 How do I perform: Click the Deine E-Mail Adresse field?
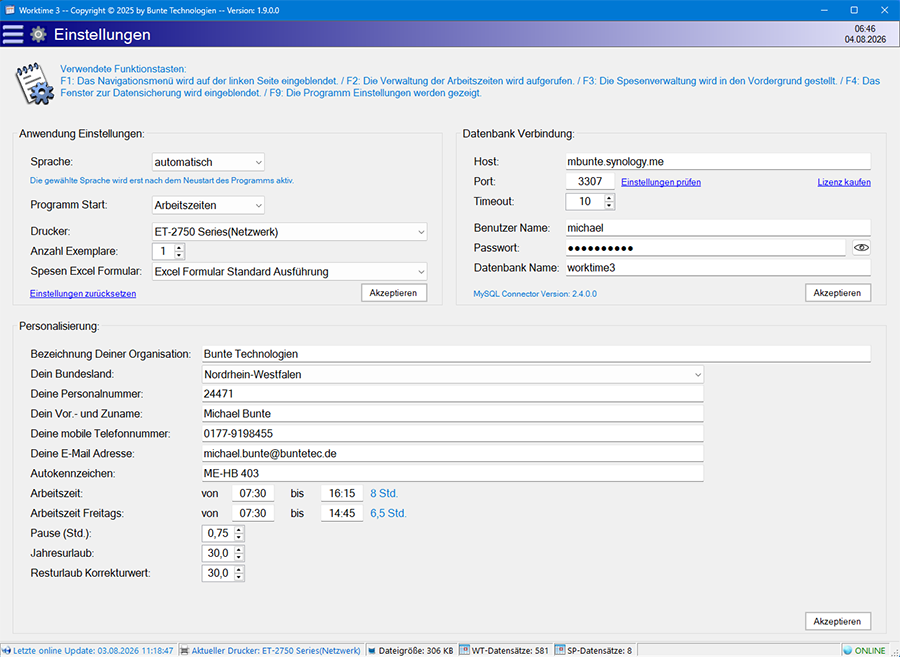point(452,453)
